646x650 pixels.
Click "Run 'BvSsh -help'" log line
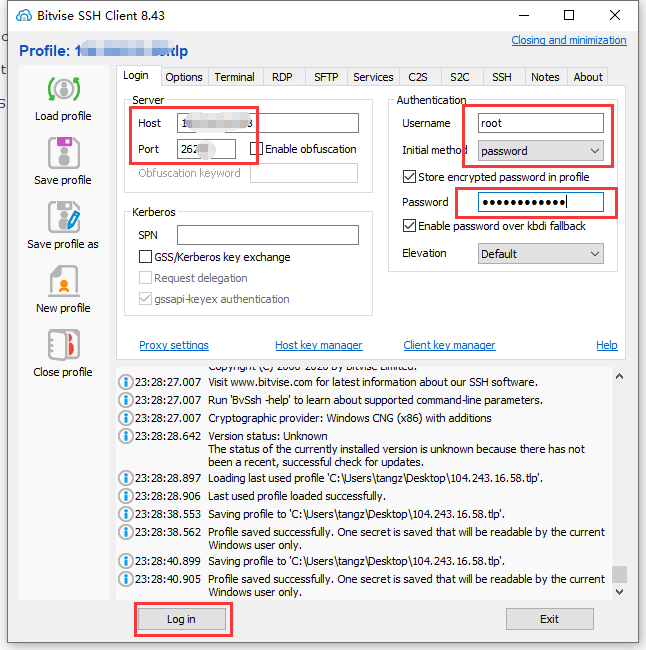tap(375, 400)
